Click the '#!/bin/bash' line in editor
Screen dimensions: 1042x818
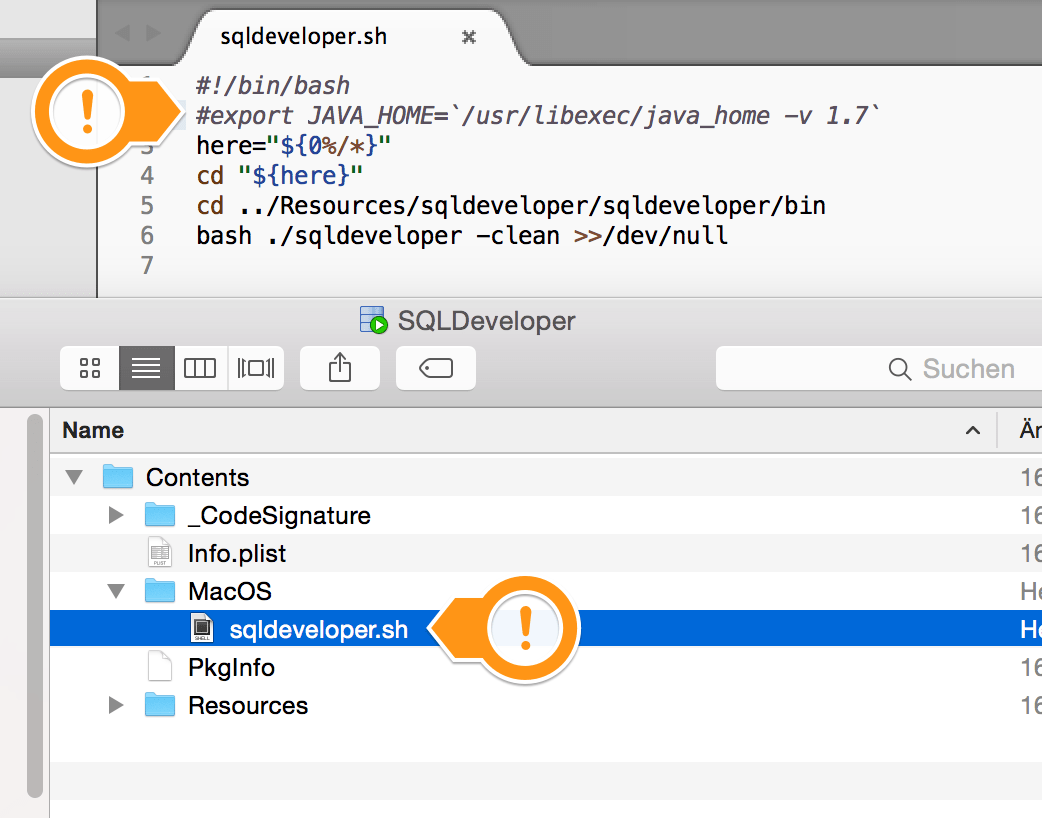coord(273,86)
